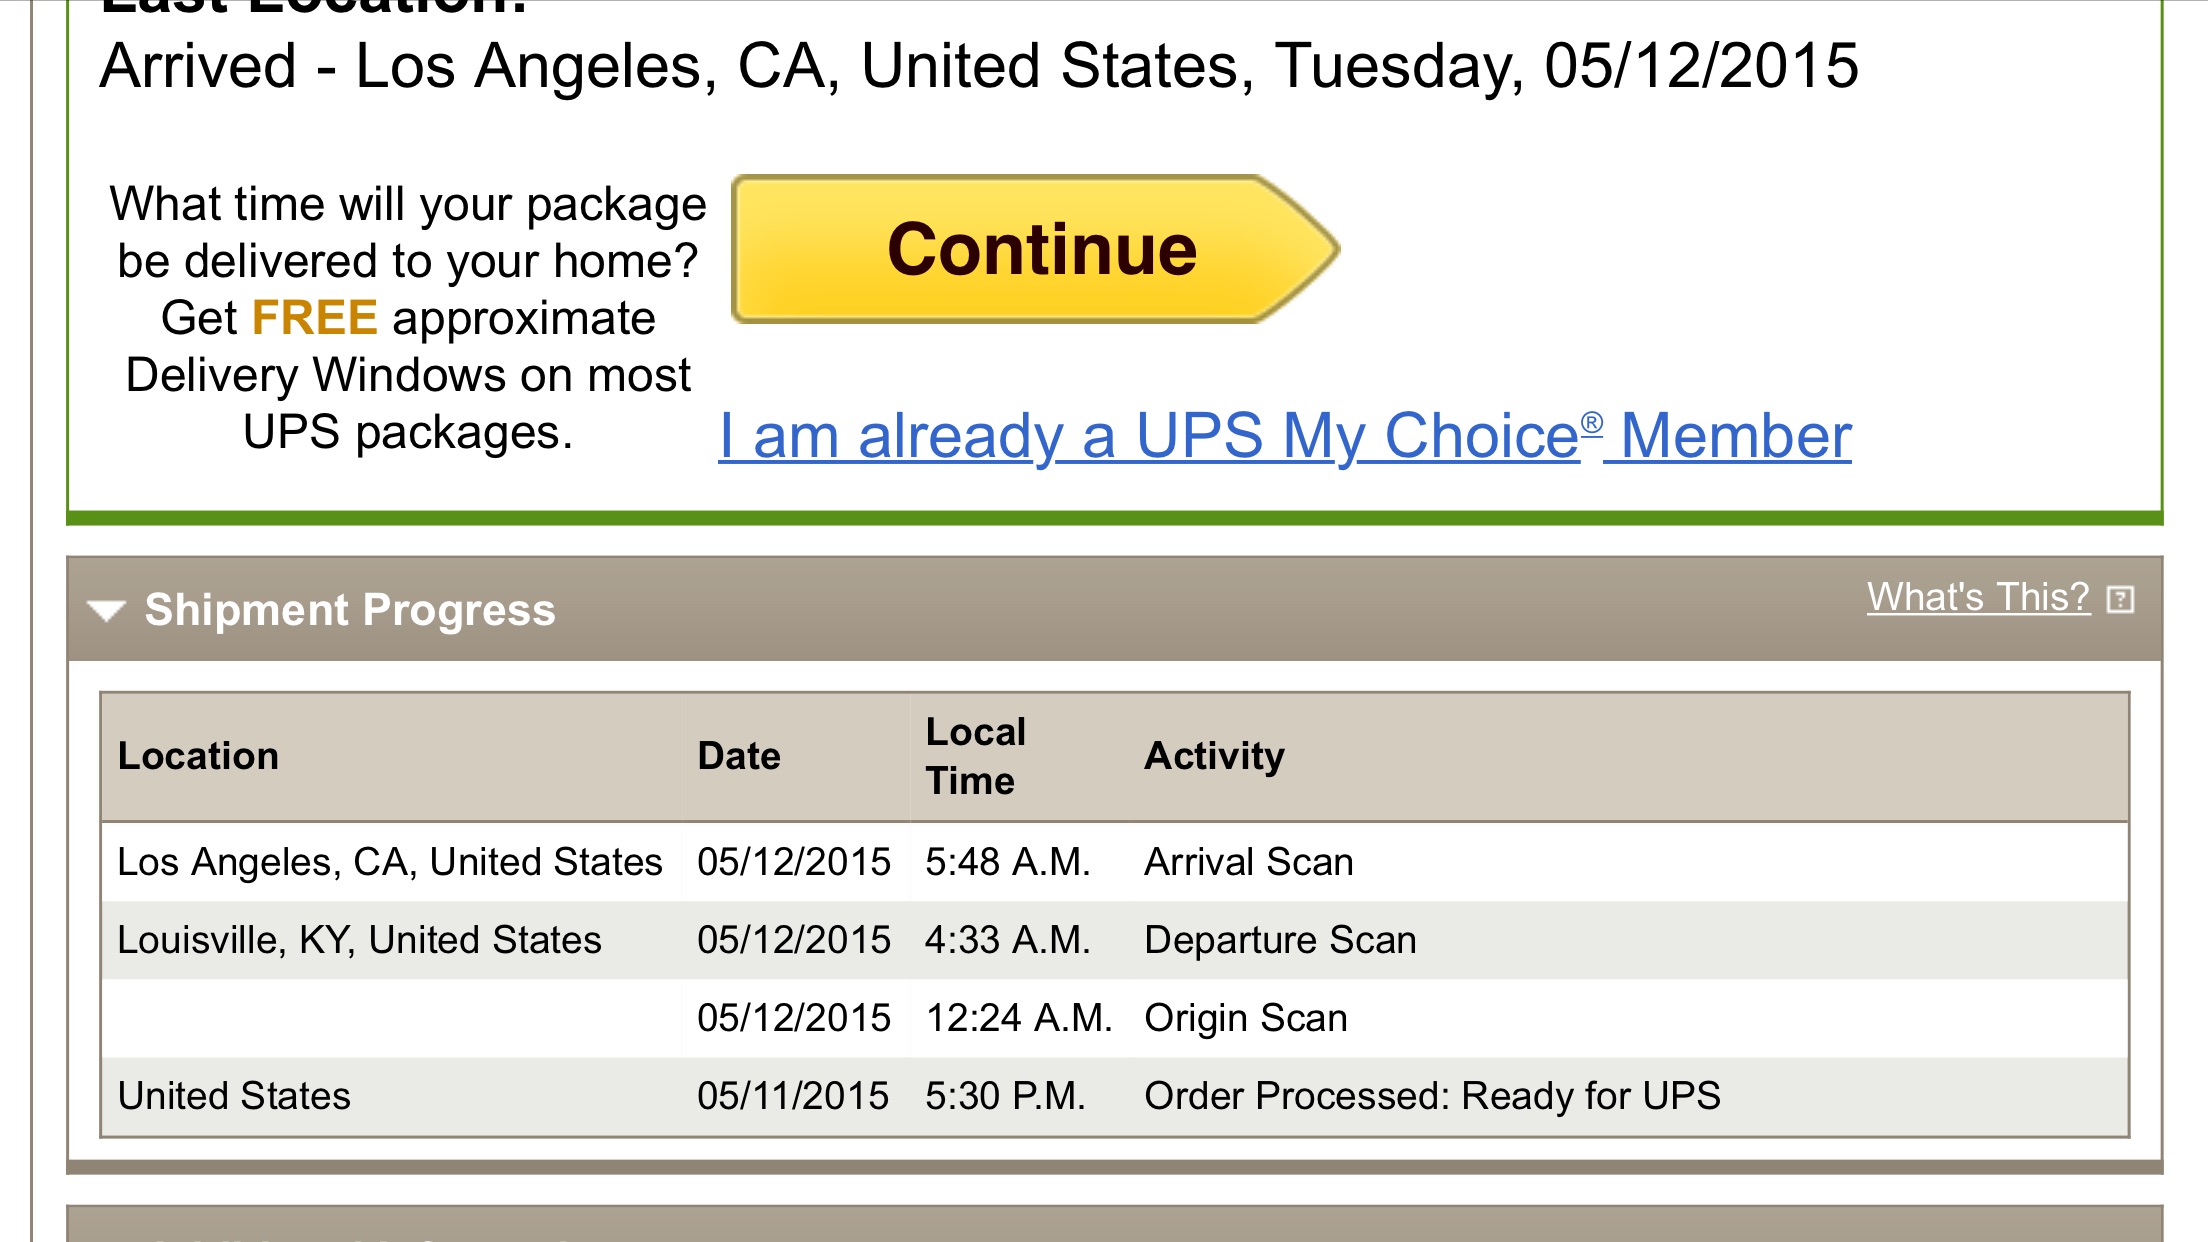Click the 5:48 A.M. time cell

[1007, 862]
